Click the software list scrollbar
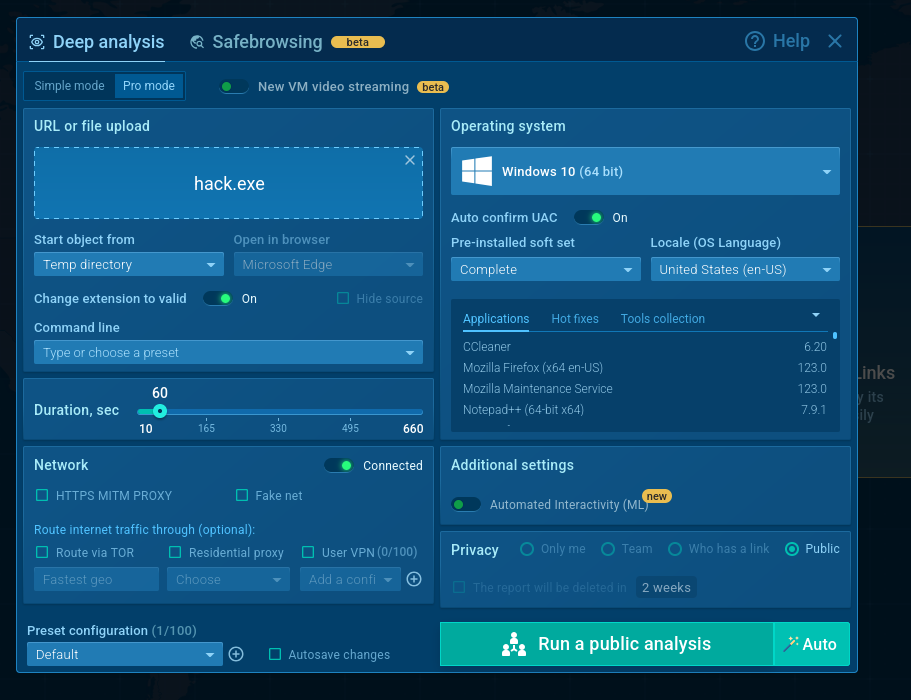 tap(835, 335)
